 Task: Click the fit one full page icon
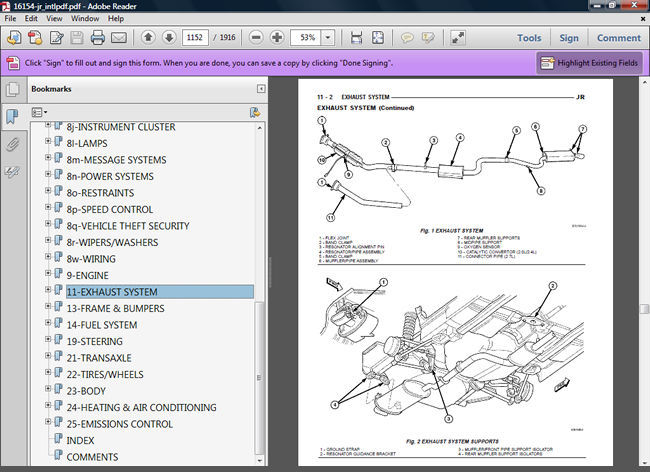tap(378, 38)
